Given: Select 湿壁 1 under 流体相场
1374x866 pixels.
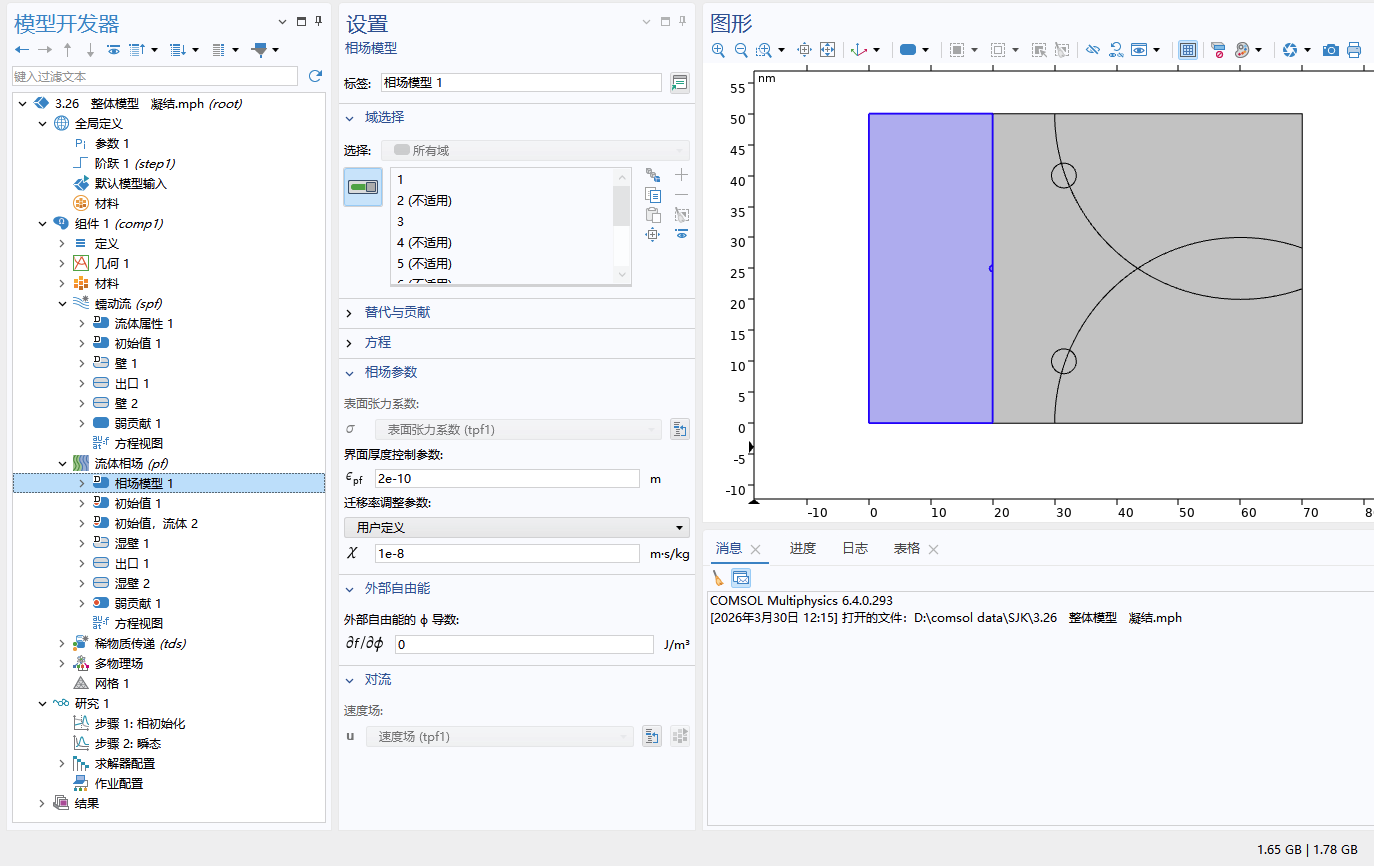Looking at the screenshot, I should point(132,543).
